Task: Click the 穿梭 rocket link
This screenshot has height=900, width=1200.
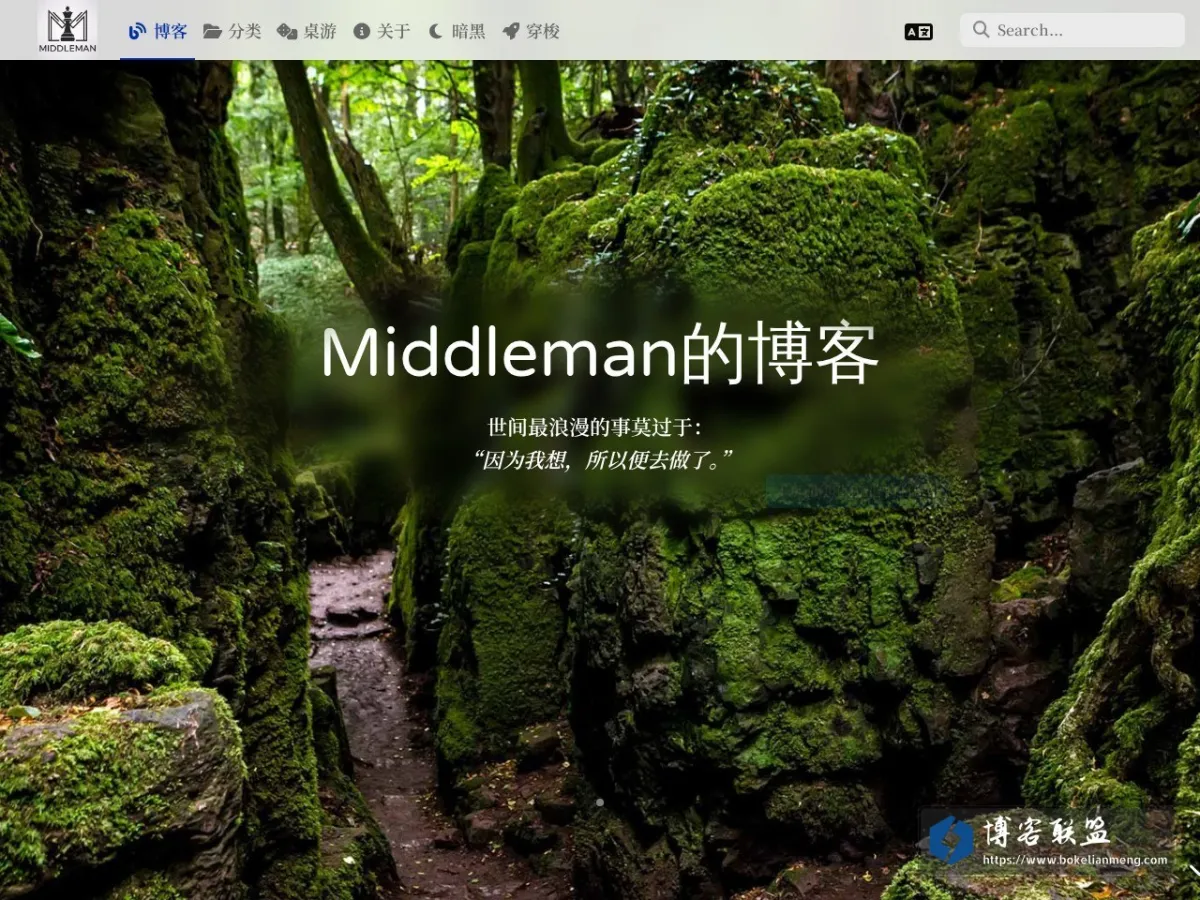Action: click(531, 31)
